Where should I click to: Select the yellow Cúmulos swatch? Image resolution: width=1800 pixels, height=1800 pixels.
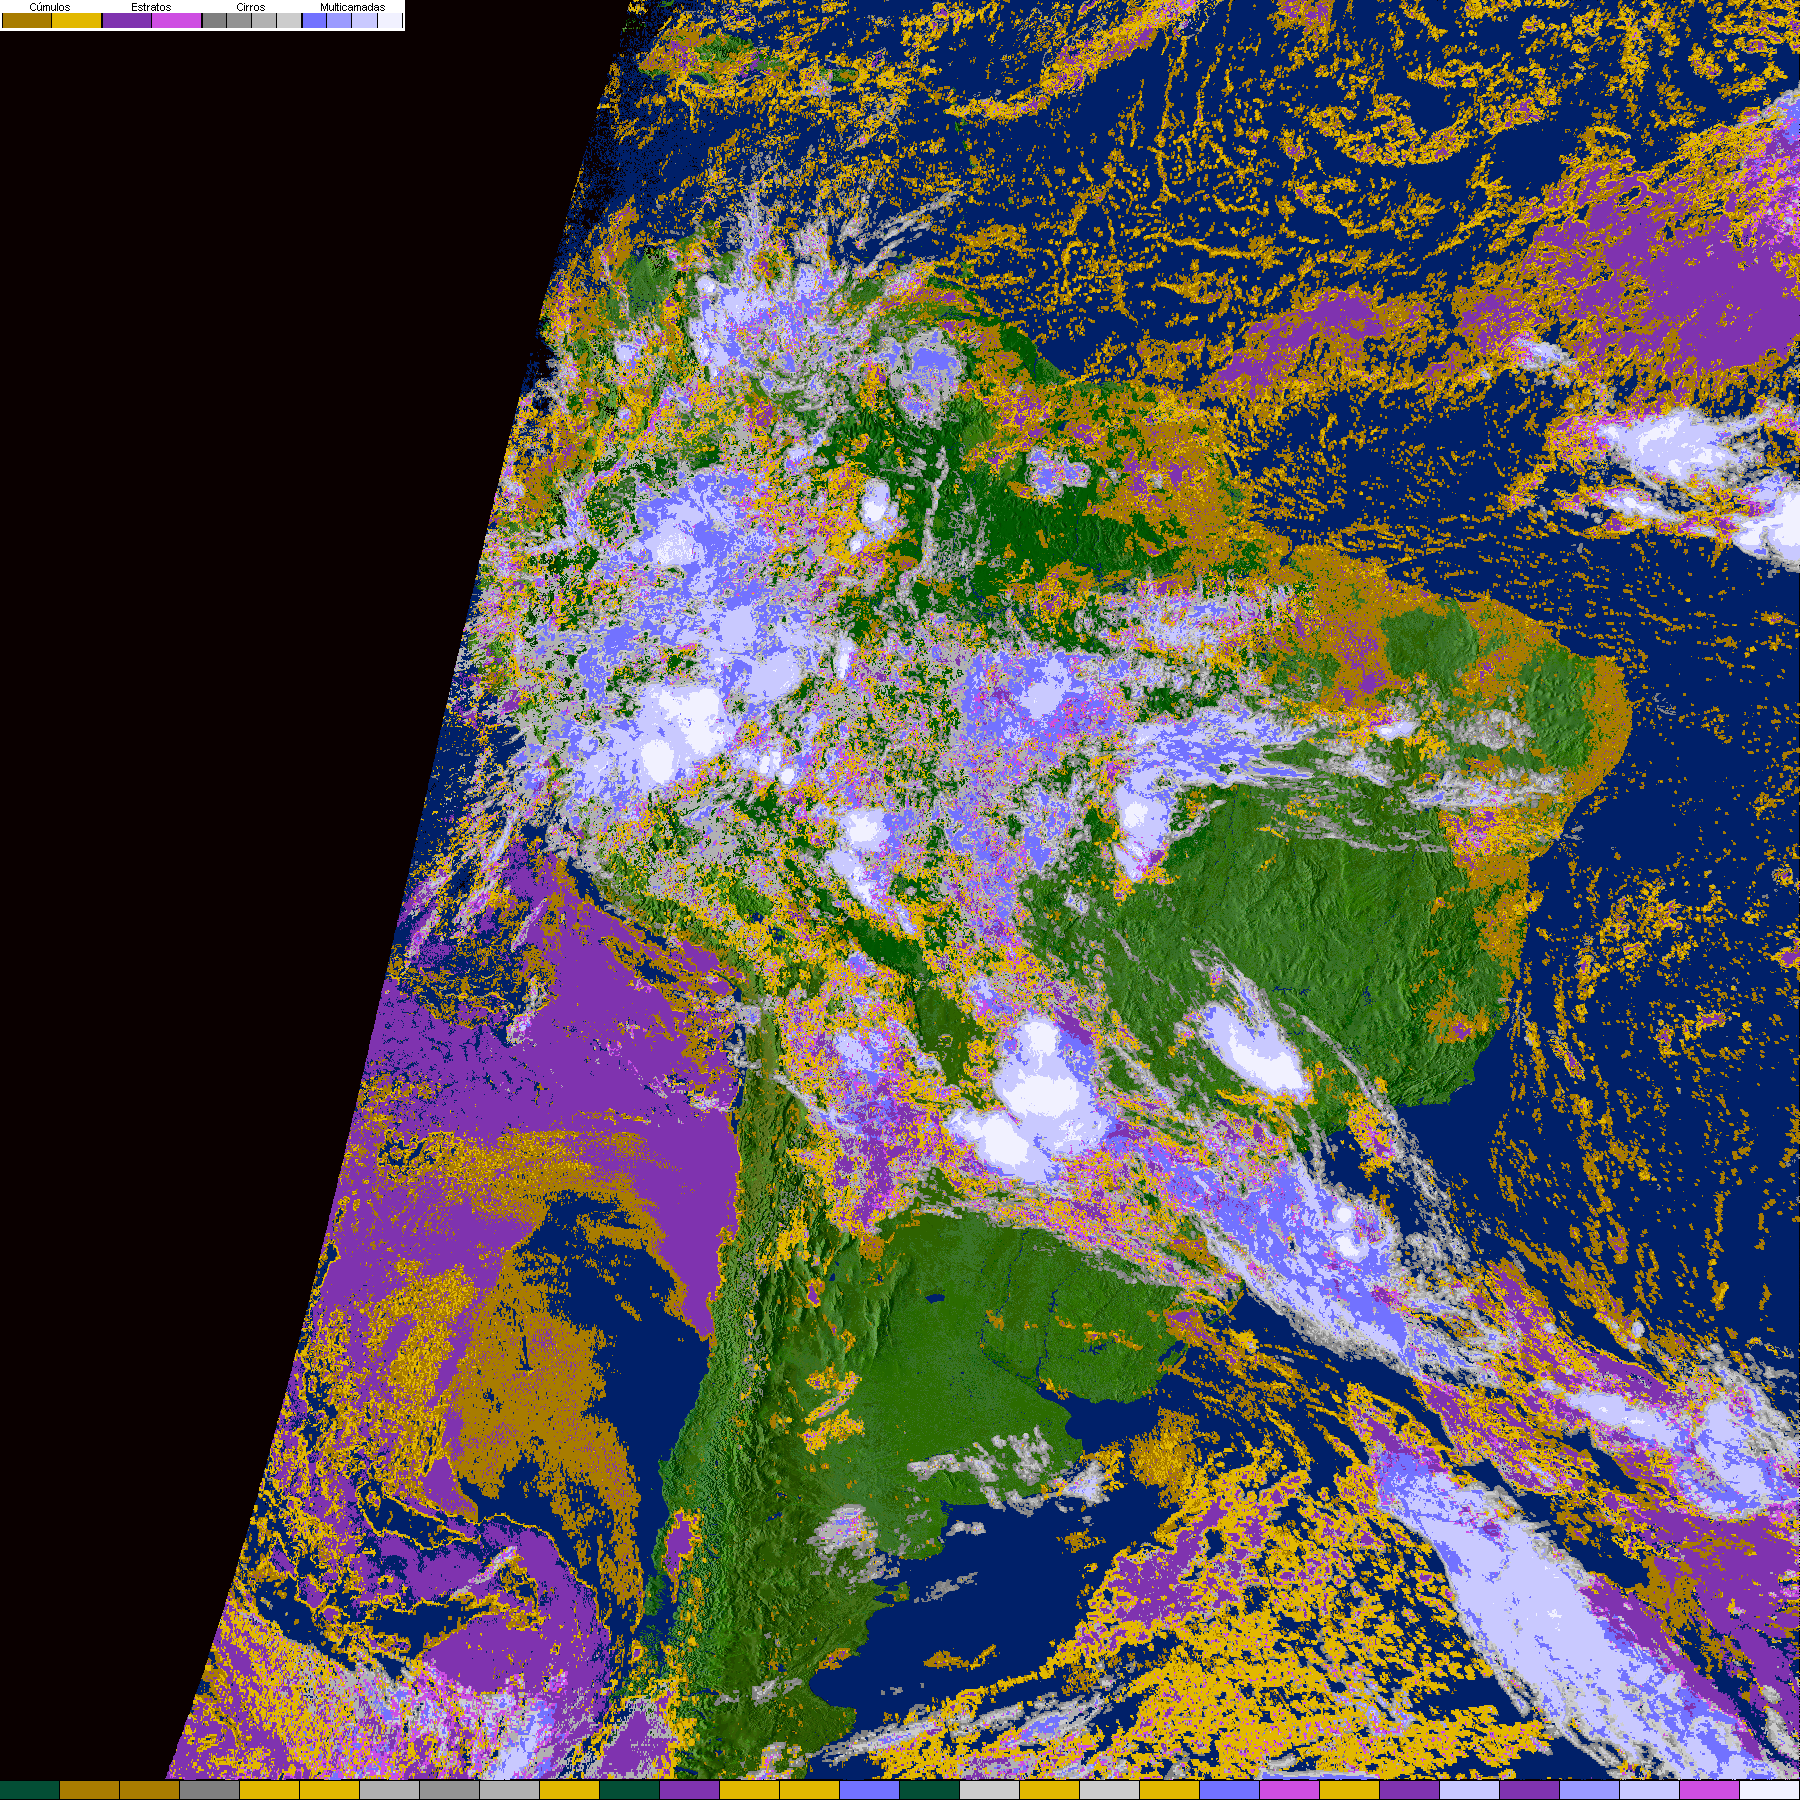coord(77,20)
